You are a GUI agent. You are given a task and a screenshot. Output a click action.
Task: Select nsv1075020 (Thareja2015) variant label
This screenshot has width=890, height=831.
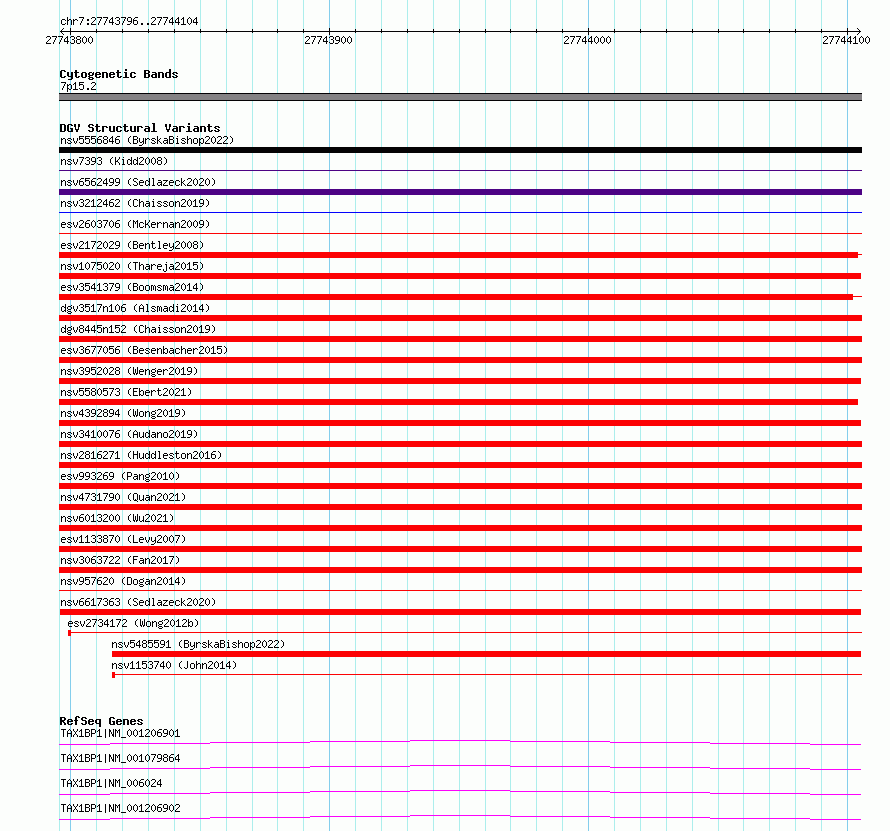coord(132,266)
